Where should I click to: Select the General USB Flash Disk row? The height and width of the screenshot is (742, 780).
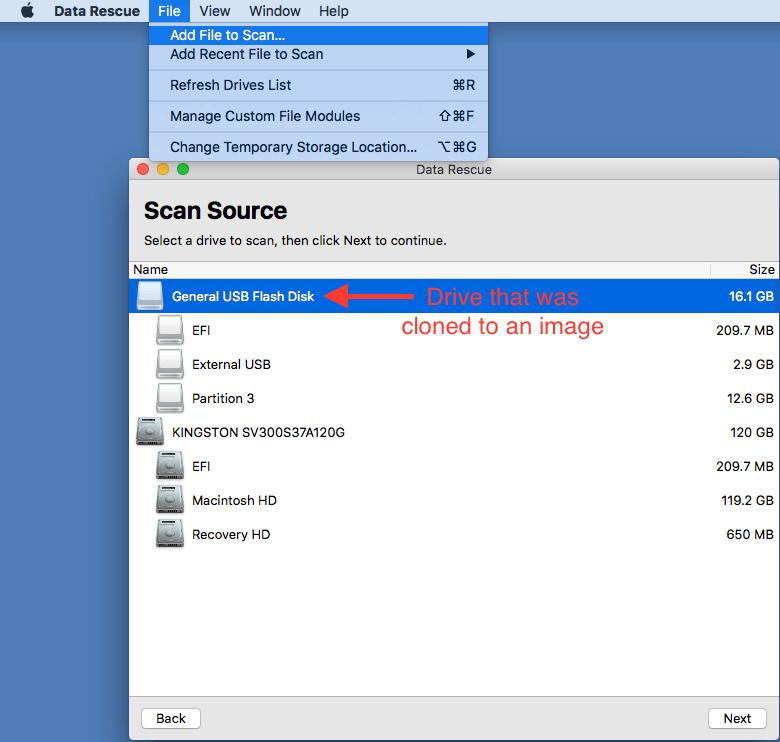coord(454,296)
